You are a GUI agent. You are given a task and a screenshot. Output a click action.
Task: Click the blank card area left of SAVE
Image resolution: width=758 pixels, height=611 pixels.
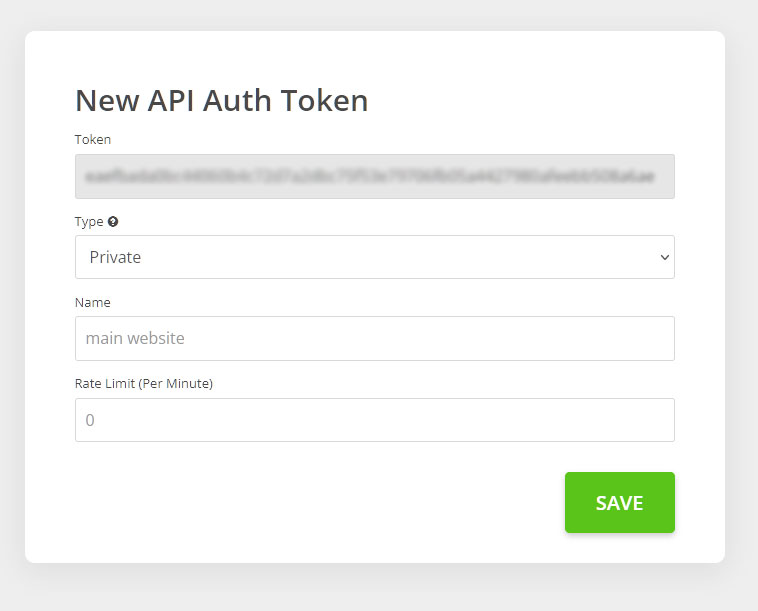[x=319, y=503]
